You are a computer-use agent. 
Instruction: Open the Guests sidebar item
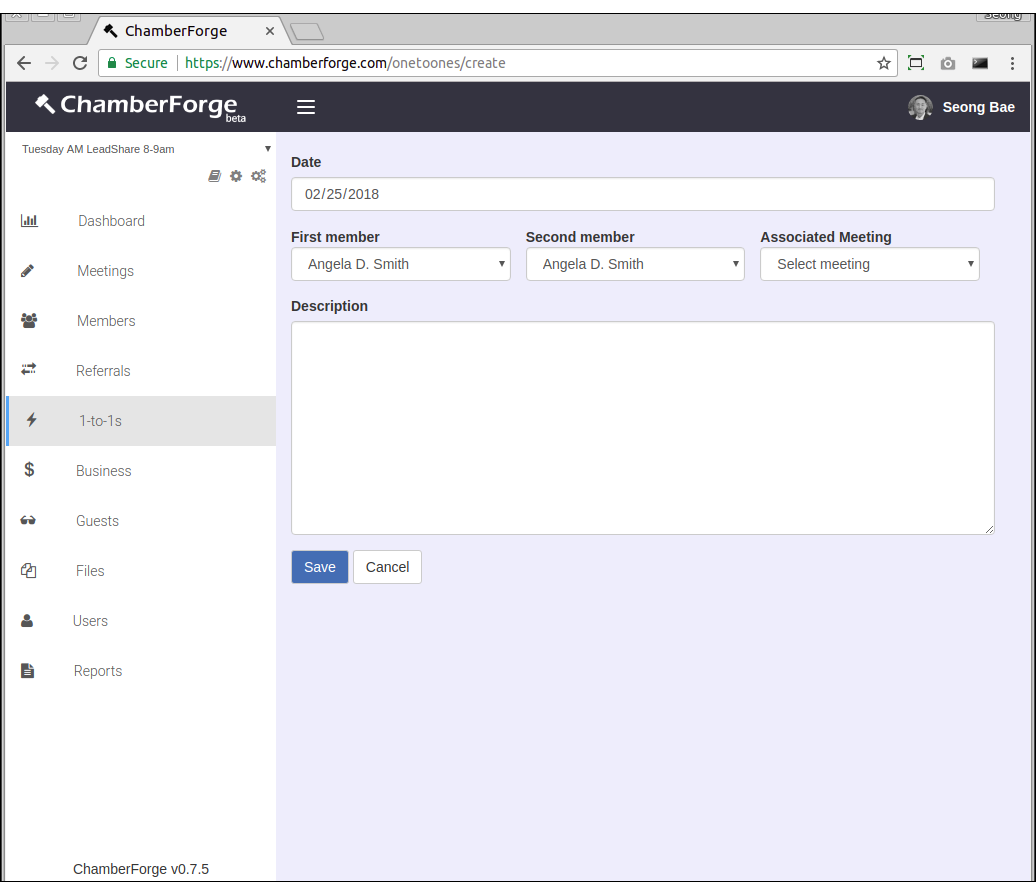pyautogui.click(x=97, y=521)
